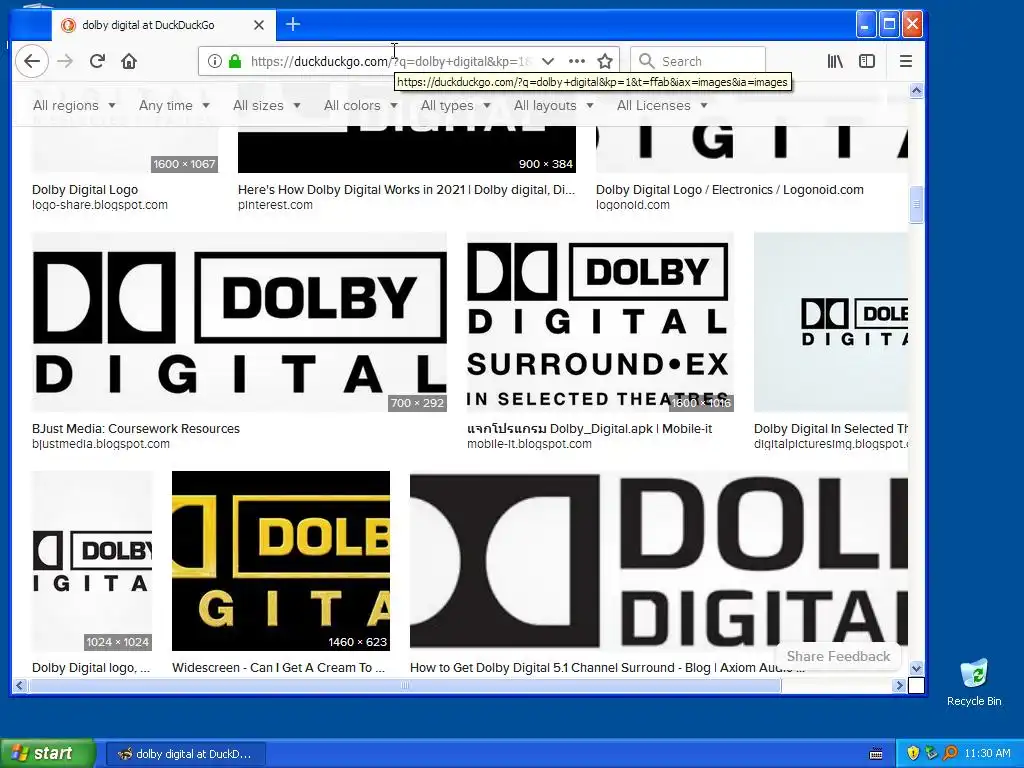
Task: Open Dolby Digital Surround EX thumbnail
Action: tap(600, 322)
